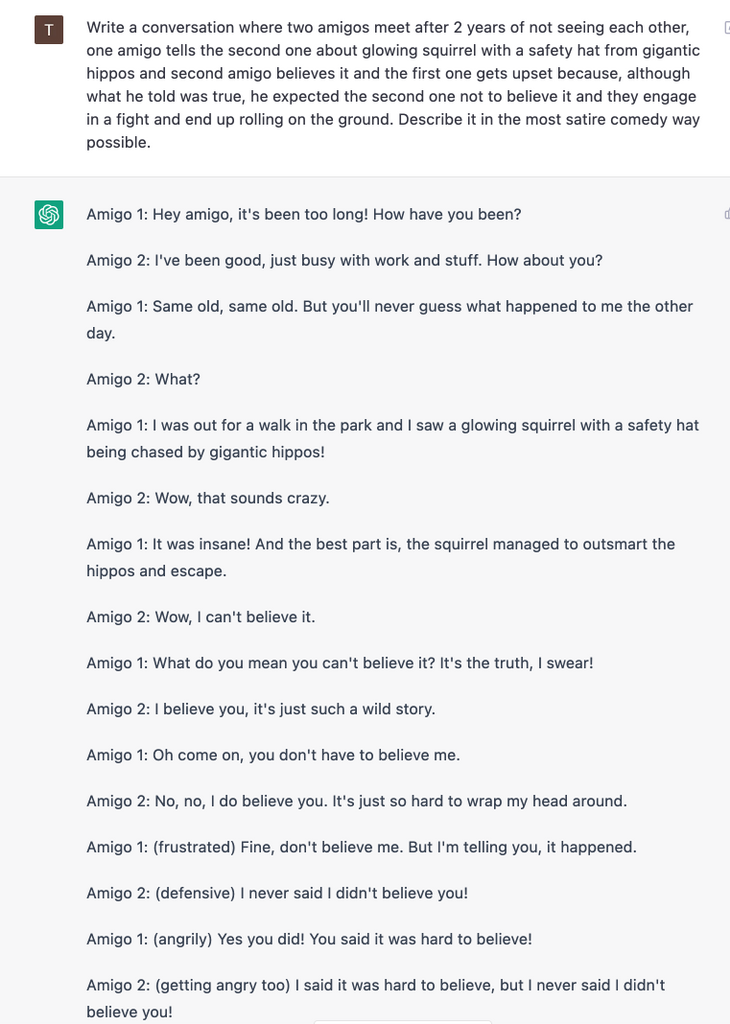Click the line "it's just such a wild story"
The image size is (730, 1024).
(x=261, y=709)
